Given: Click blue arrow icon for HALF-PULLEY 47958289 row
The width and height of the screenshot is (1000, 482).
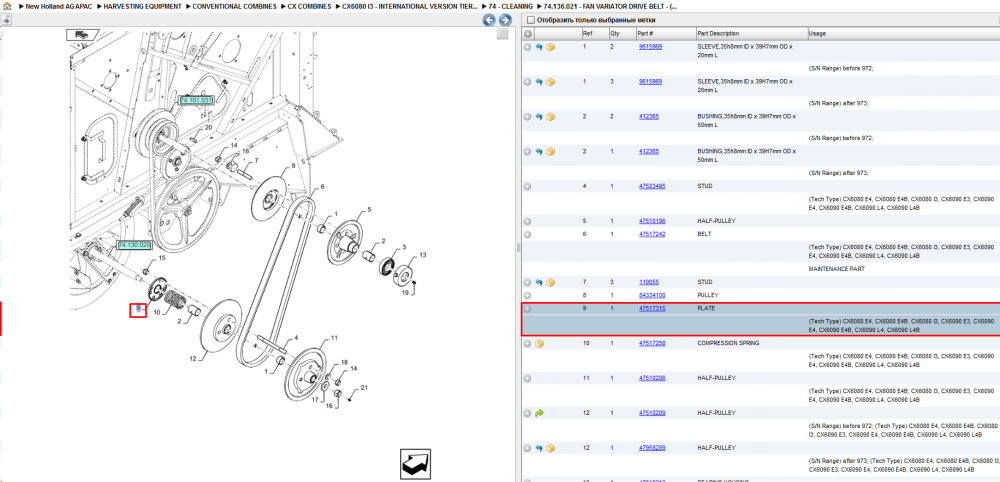Looking at the screenshot, I should pyautogui.click(x=539, y=448).
